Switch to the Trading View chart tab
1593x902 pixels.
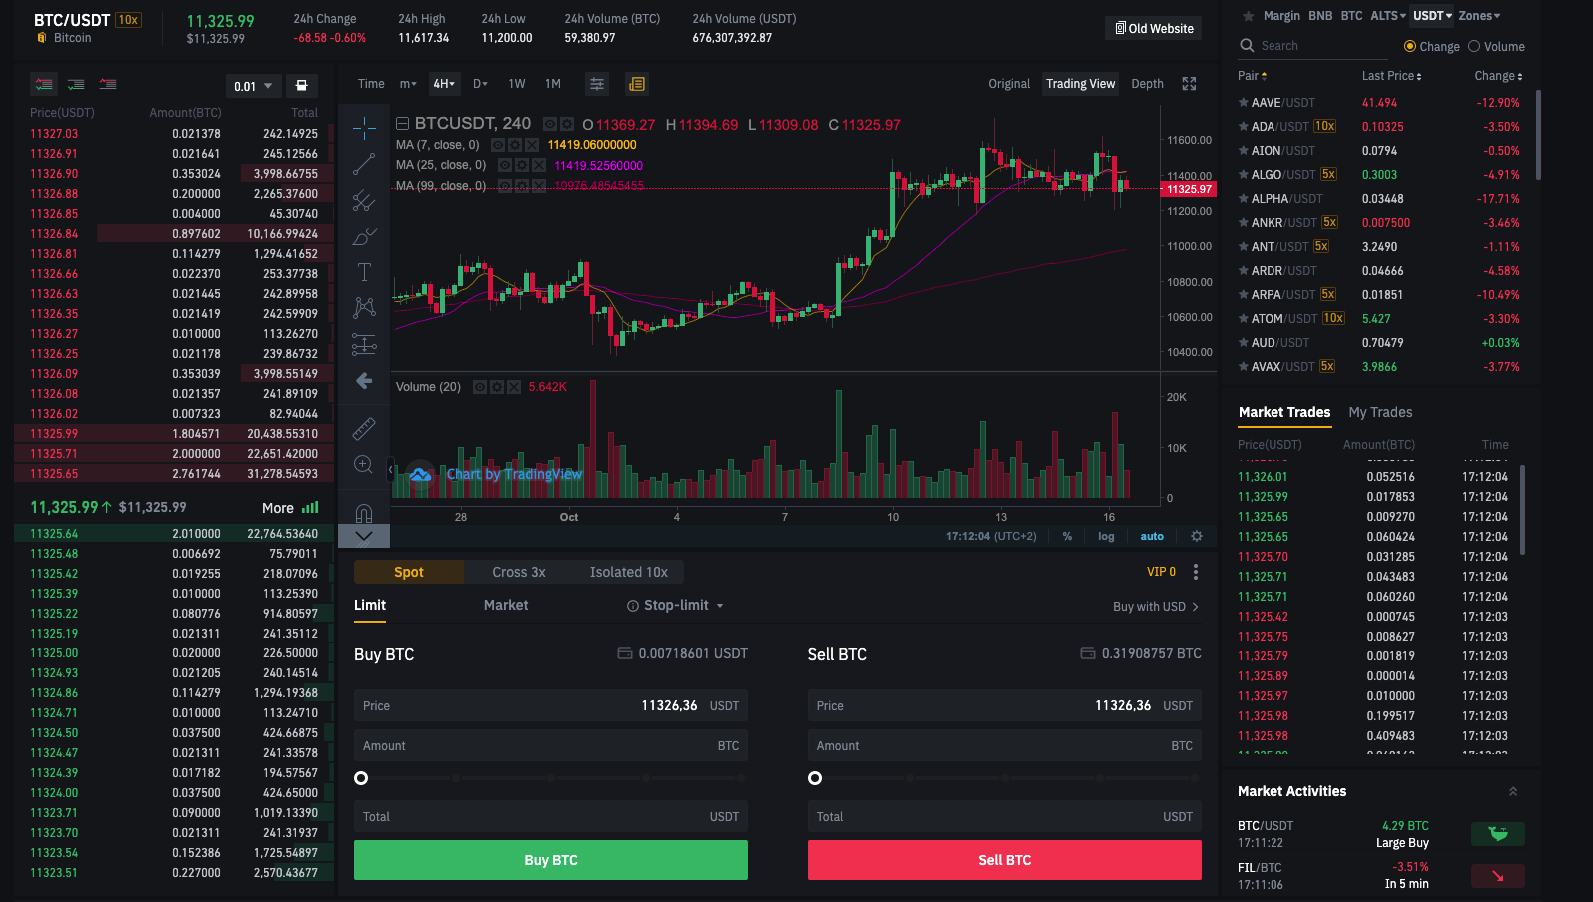[1080, 84]
